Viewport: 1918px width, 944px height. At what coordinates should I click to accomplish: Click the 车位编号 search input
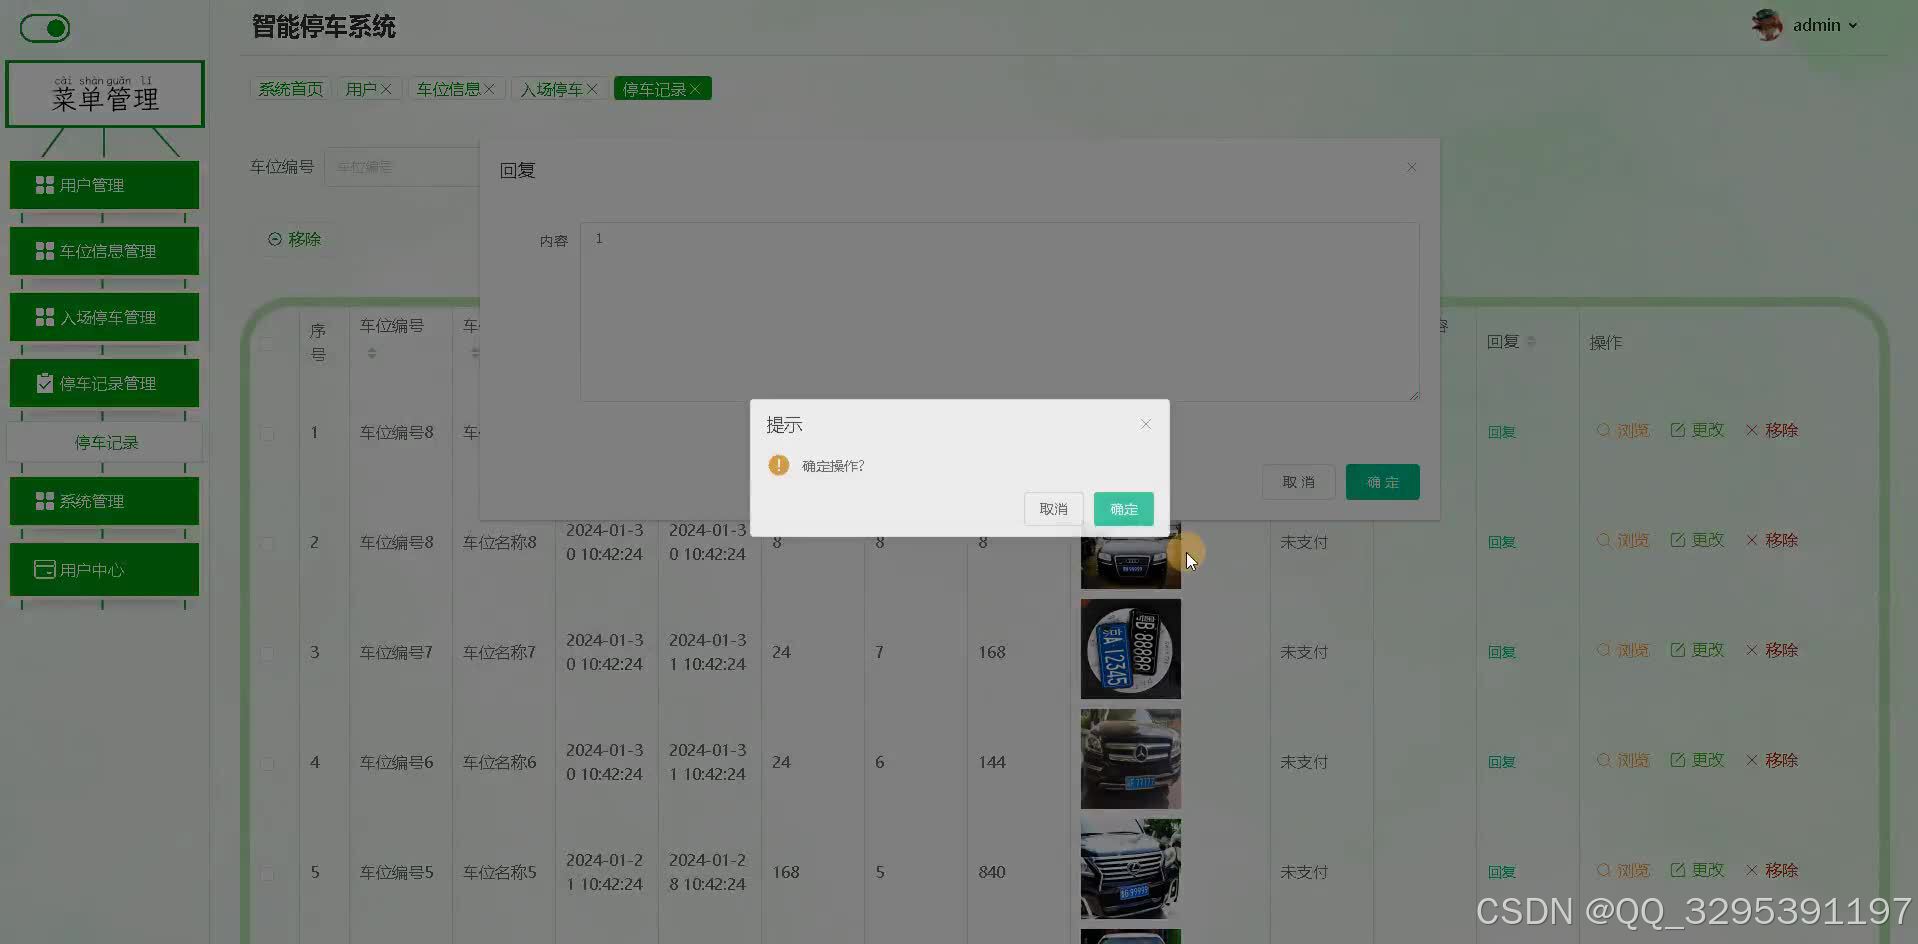402,167
